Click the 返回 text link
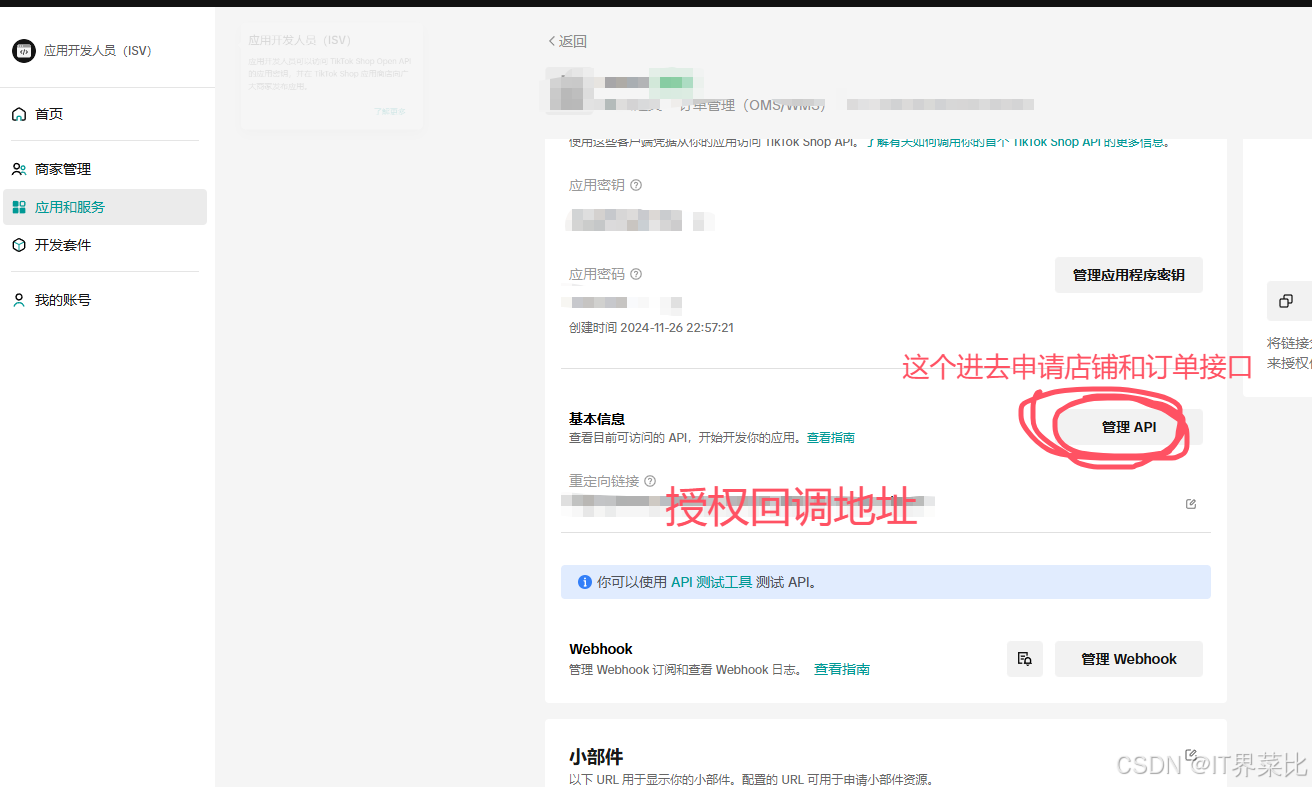This screenshot has height=787, width=1312. 573,41
